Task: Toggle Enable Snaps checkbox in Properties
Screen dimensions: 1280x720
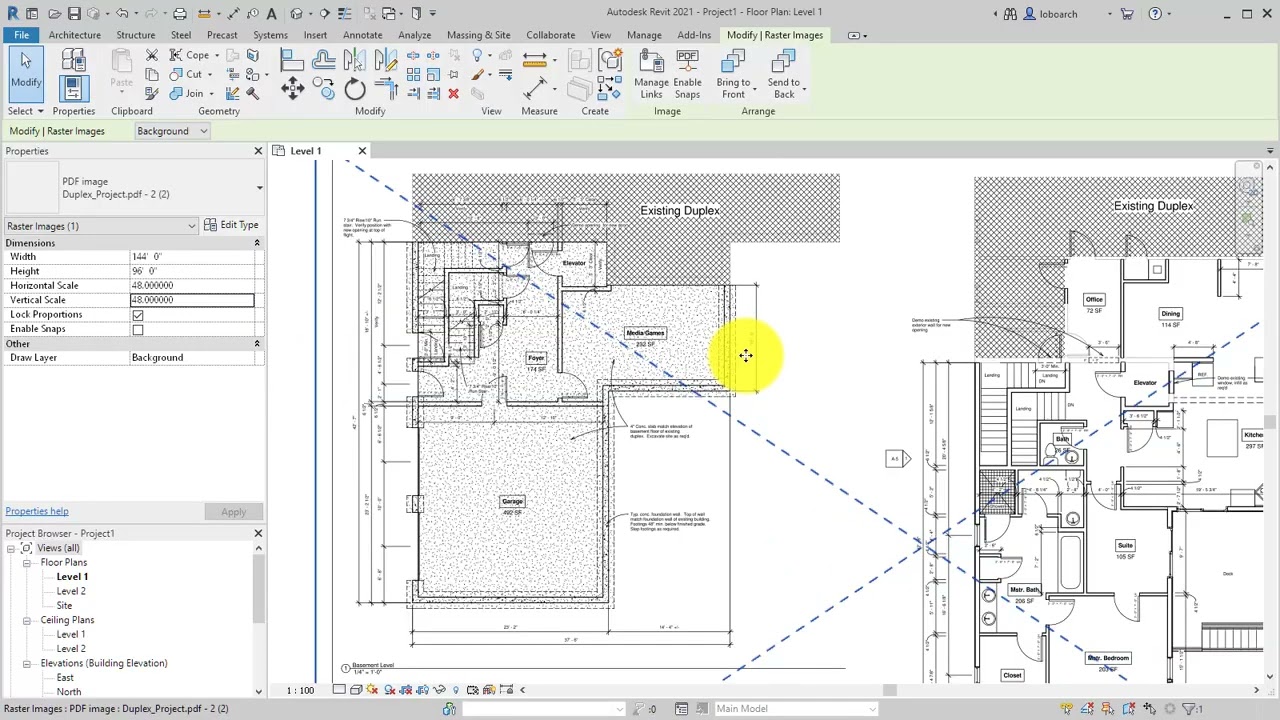Action: (x=138, y=329)
